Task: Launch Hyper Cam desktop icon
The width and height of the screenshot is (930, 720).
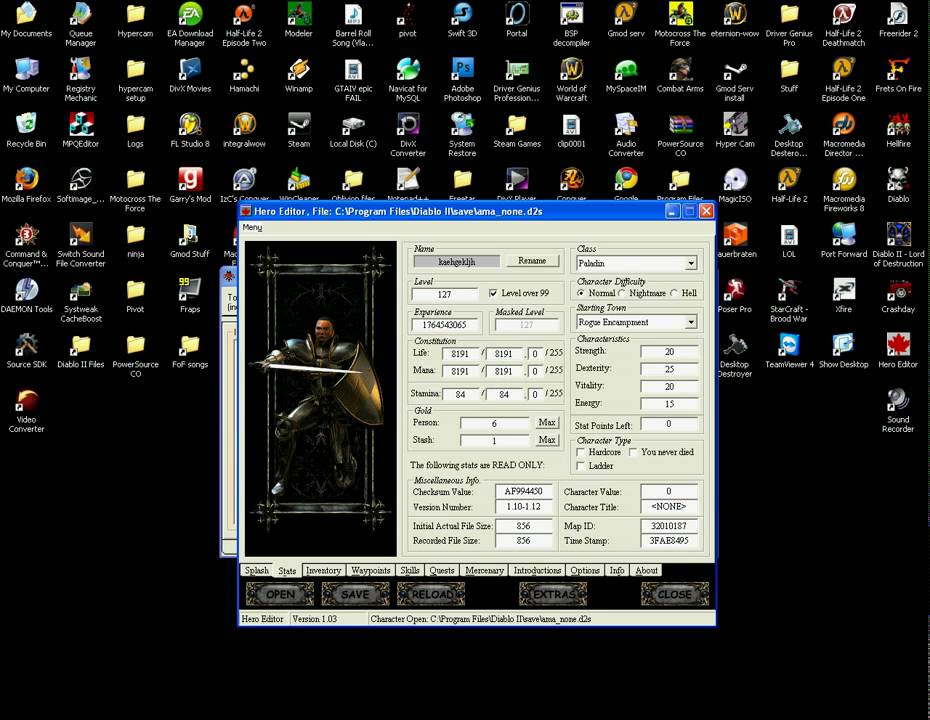Action: 734,130
